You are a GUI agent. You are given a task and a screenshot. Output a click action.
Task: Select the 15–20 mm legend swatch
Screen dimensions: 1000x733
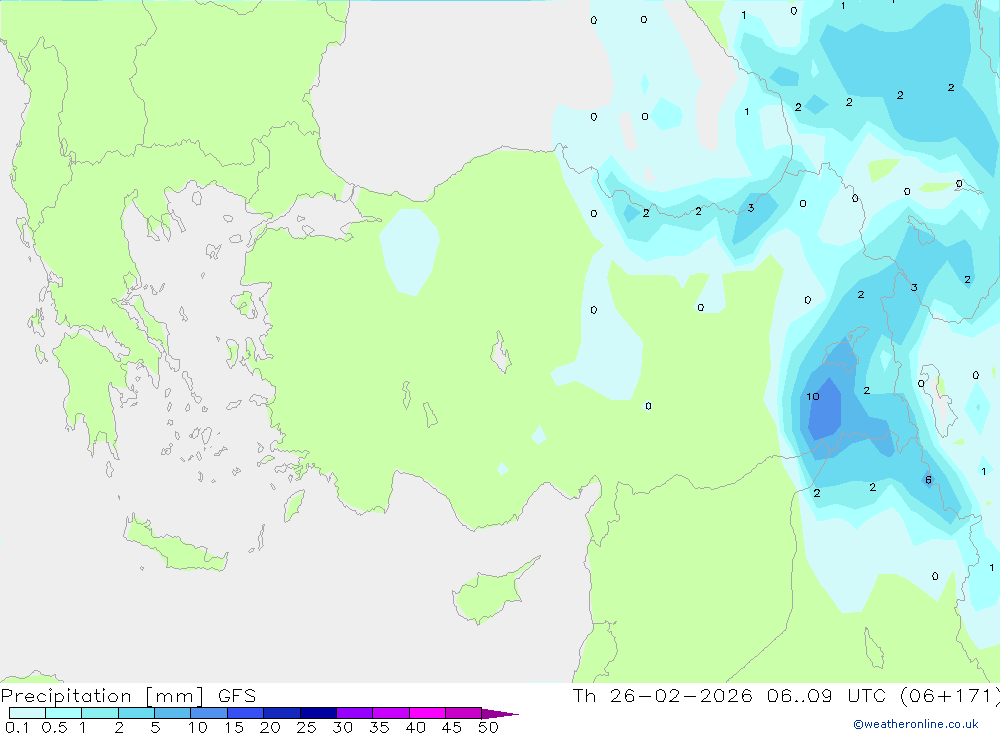246,713
